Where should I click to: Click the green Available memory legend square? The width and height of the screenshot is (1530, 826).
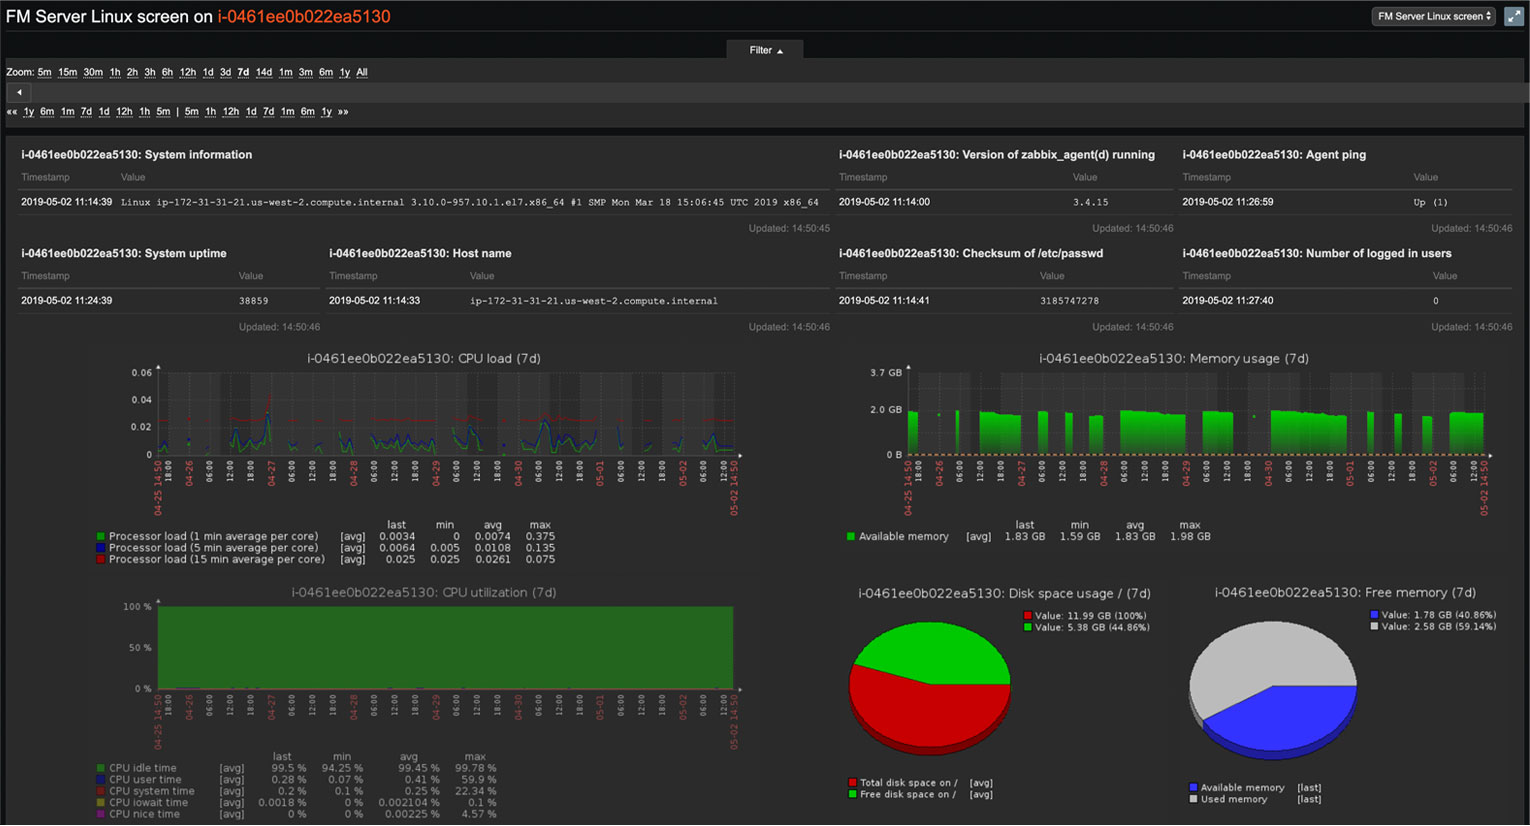click(x=851, y=537)
